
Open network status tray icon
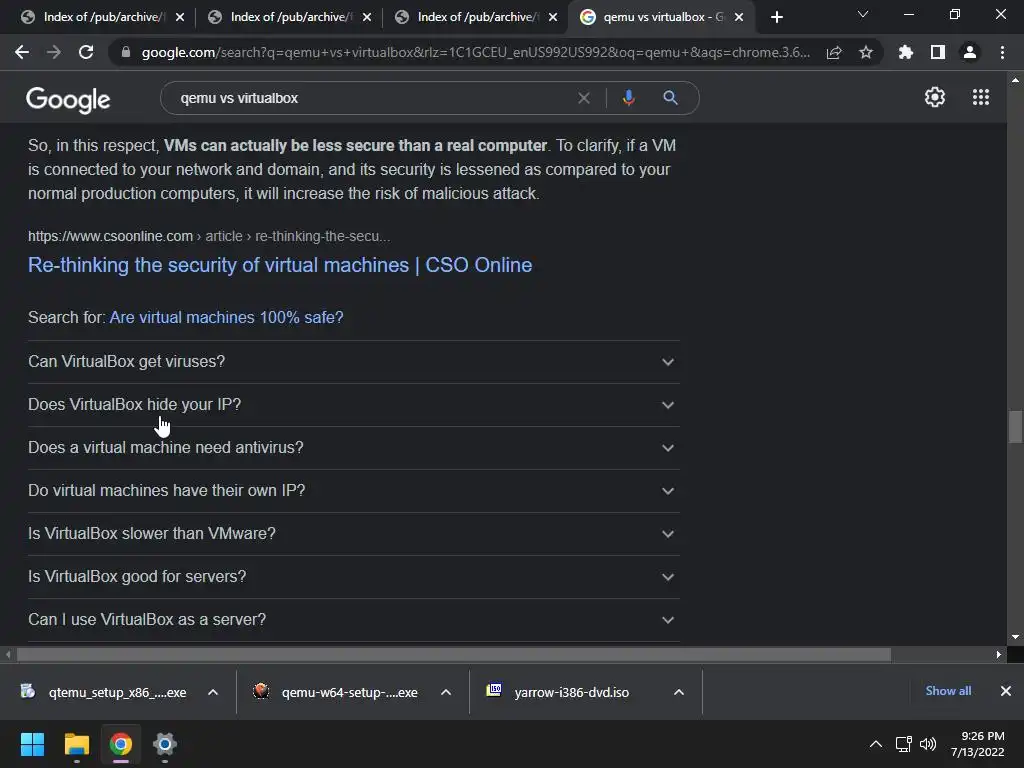click(903, 744)
